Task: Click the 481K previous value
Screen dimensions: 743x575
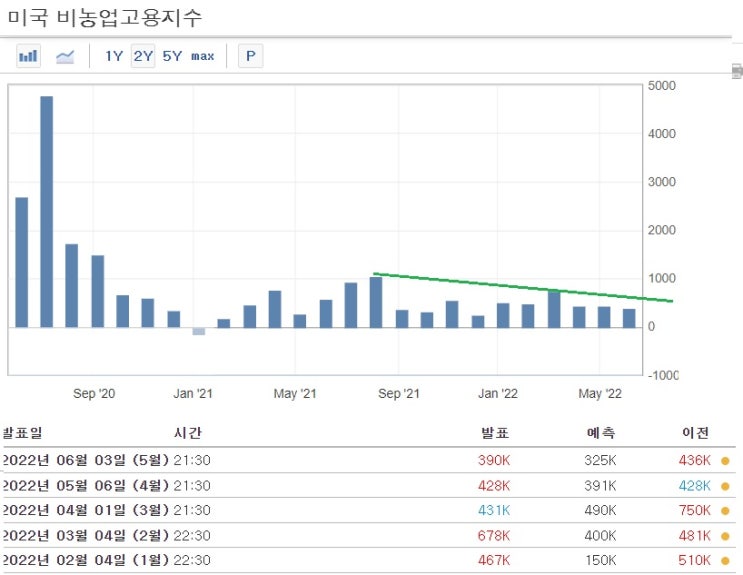Action: (x=695, y=536)
